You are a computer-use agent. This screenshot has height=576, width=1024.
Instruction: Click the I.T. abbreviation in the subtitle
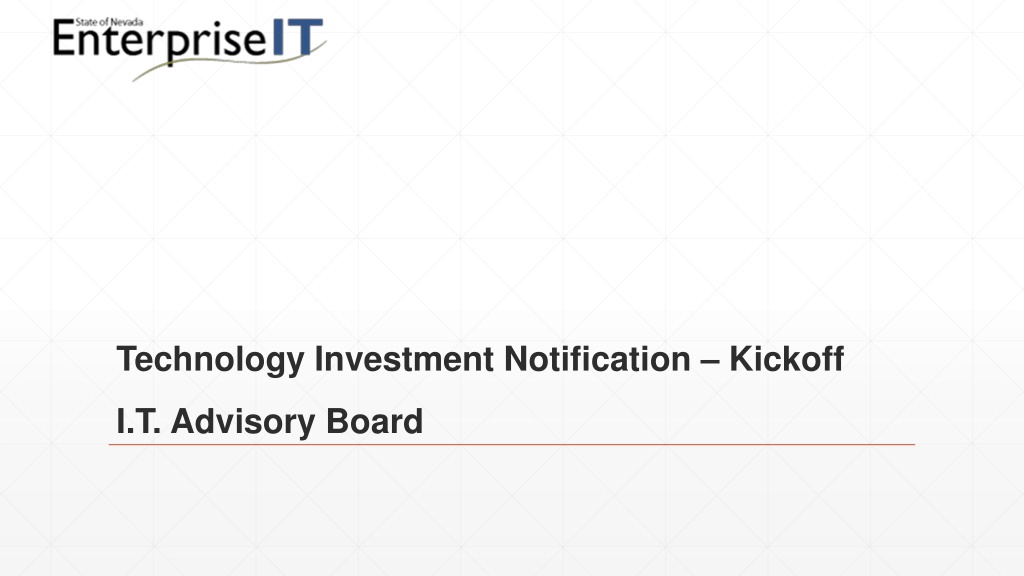[138, 421]
